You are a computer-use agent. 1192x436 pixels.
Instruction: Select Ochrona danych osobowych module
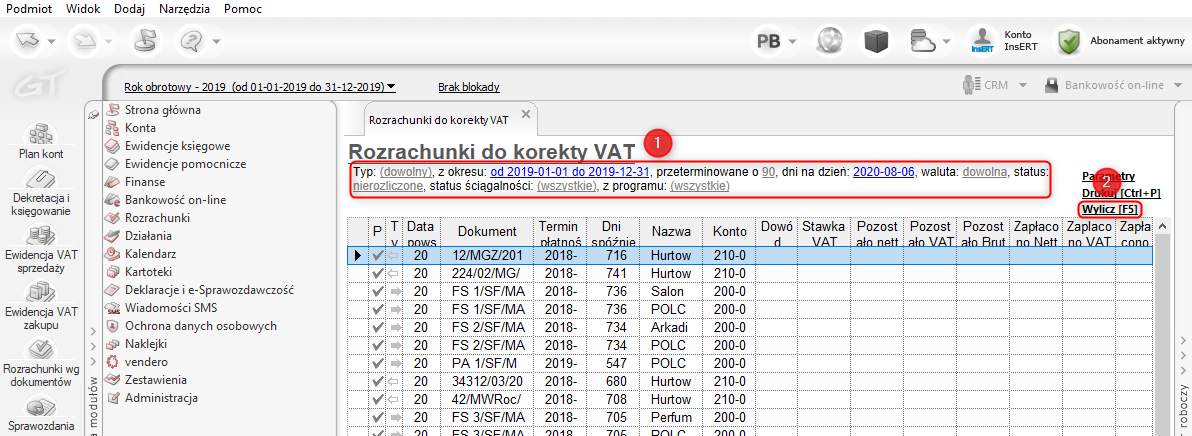pyautogui.click(x=201, y=326)
